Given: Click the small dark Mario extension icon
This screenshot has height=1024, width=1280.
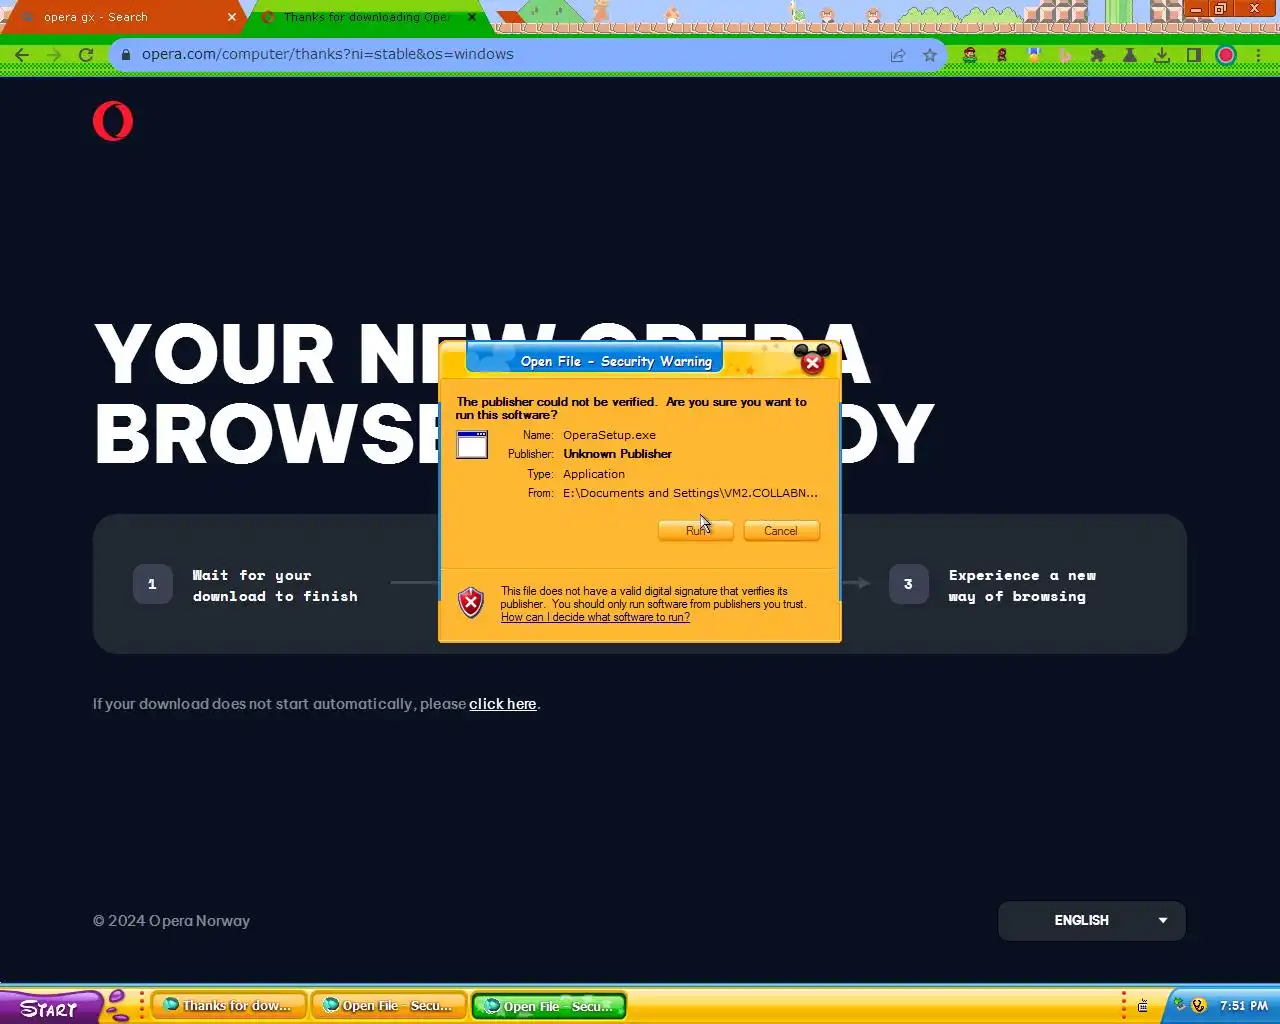Looking at the screenshot, I should coord(1002,55).
